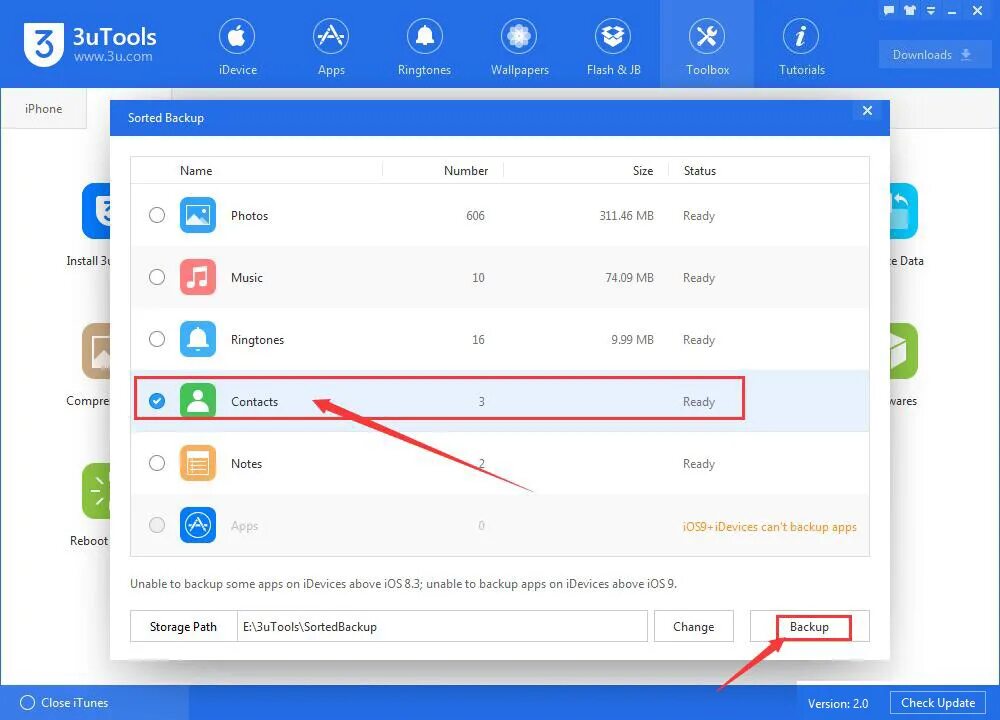The image size is (1000, 720).
Task: Uncheck the Contacts radio button
Action: point(157,400)
